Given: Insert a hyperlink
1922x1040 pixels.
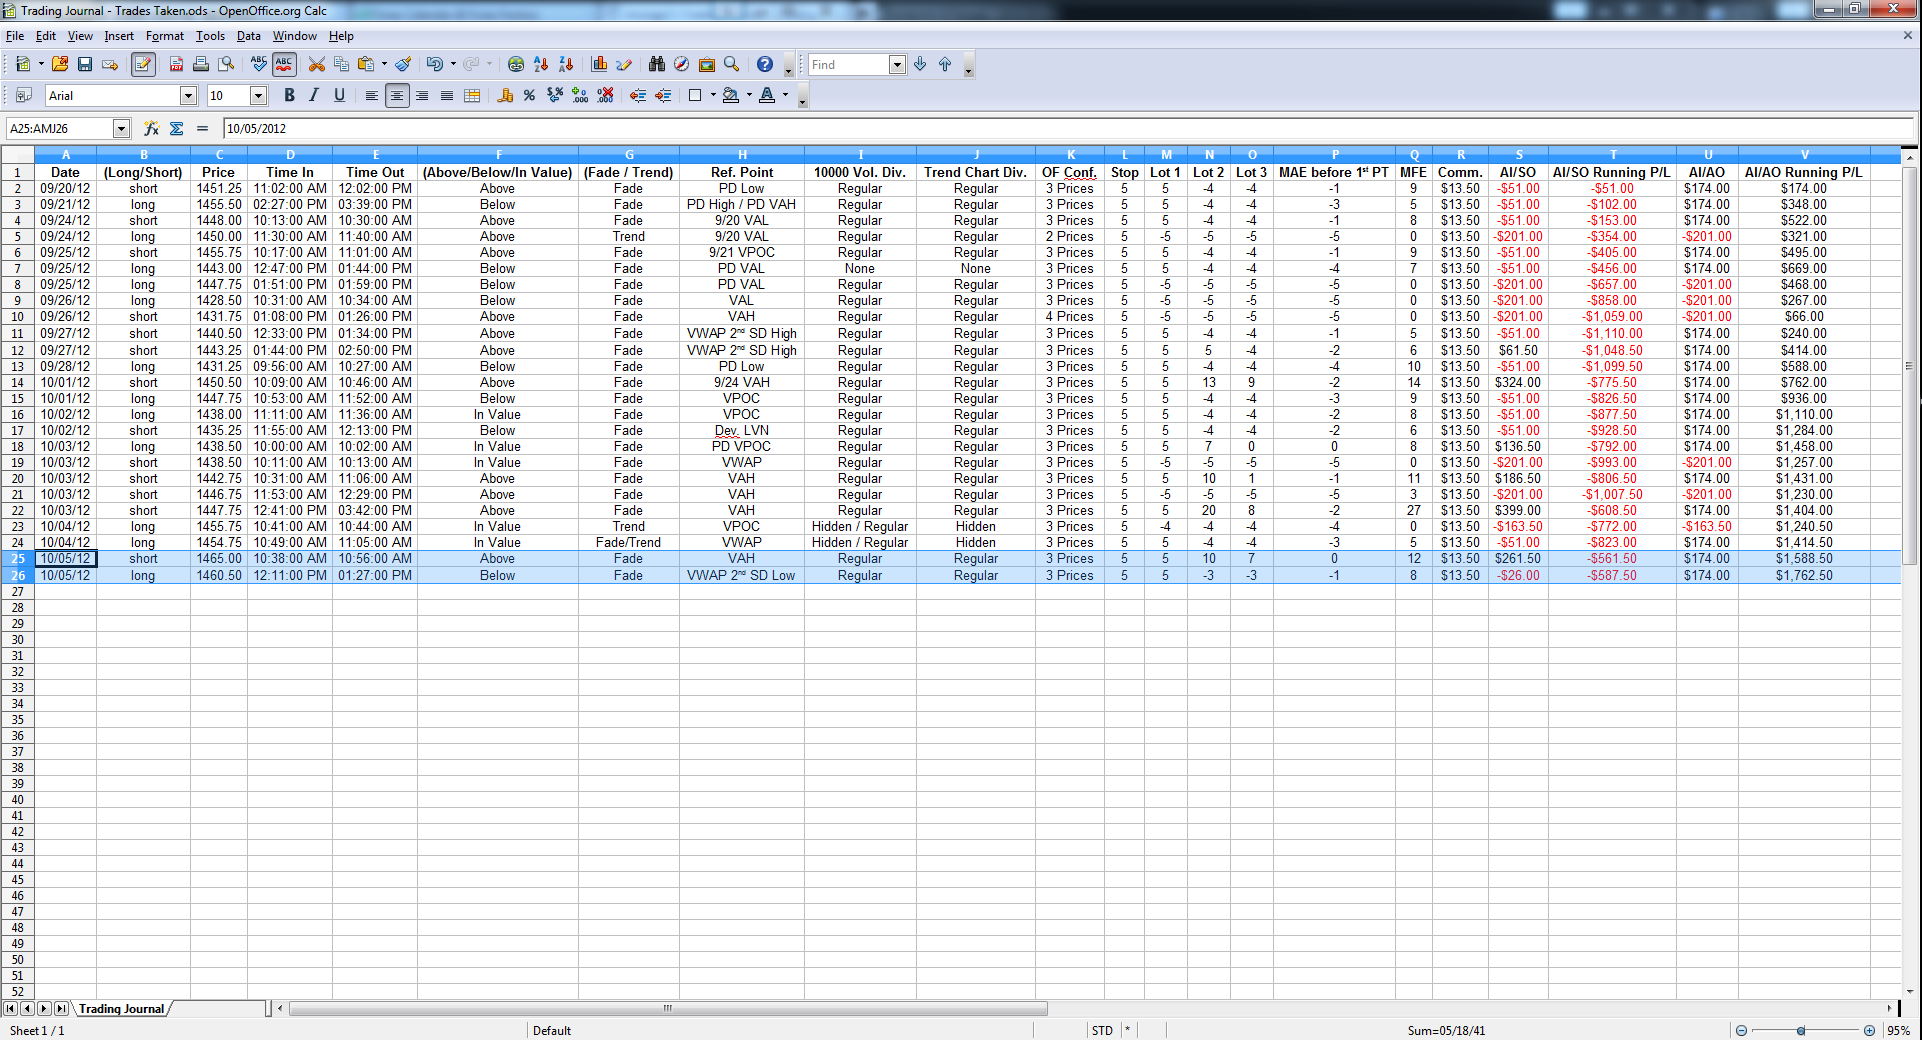Looking at the screenshot, I should tap(516, 64).
